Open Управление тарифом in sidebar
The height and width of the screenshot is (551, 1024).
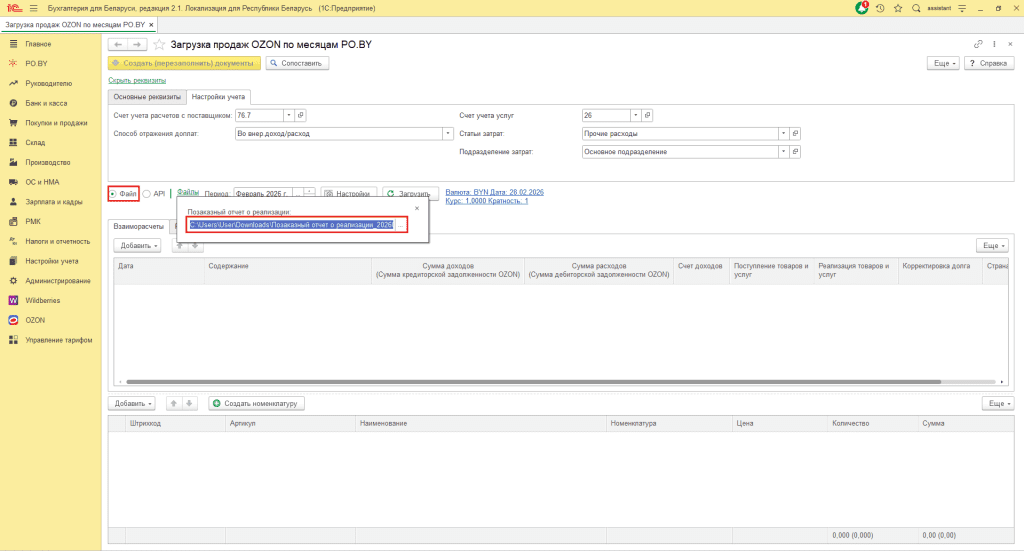pyautogui.click(x=58, y=340)
